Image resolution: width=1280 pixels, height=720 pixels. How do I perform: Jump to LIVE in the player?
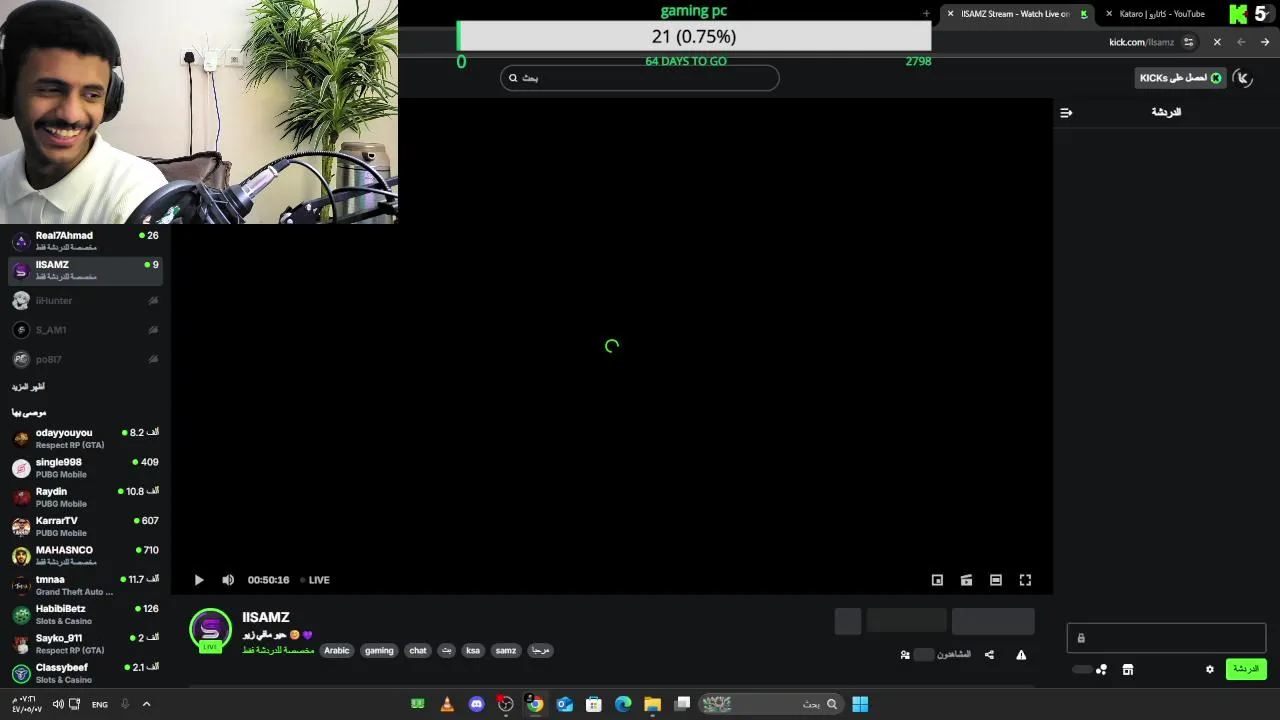pyautogui.click(x=315, y=580)
